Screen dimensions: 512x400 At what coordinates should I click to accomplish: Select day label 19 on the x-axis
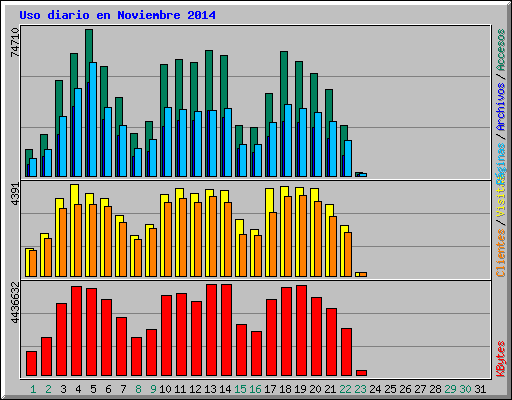click(x=300, y=389)
